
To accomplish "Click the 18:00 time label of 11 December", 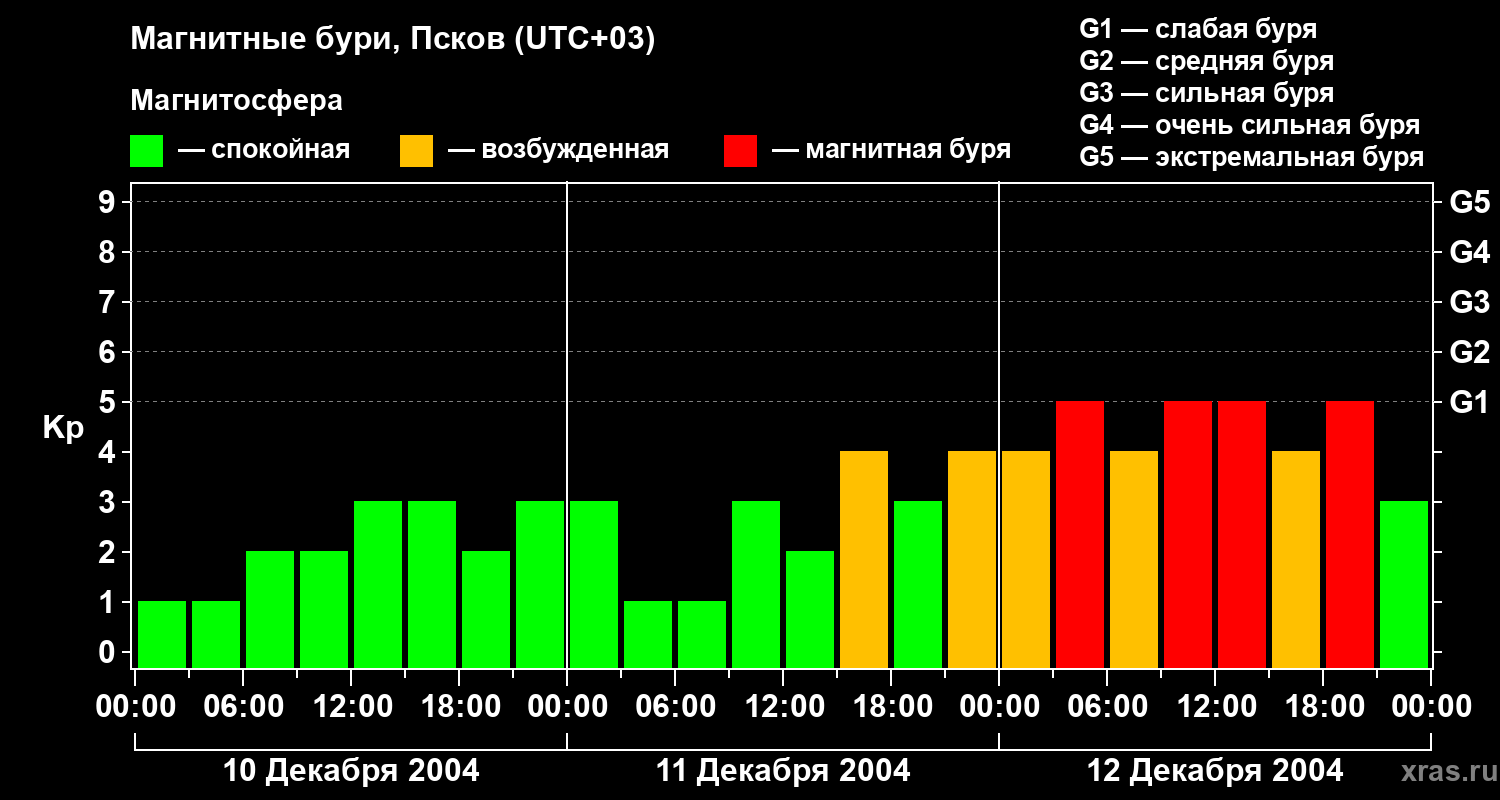I will point(891,707).
